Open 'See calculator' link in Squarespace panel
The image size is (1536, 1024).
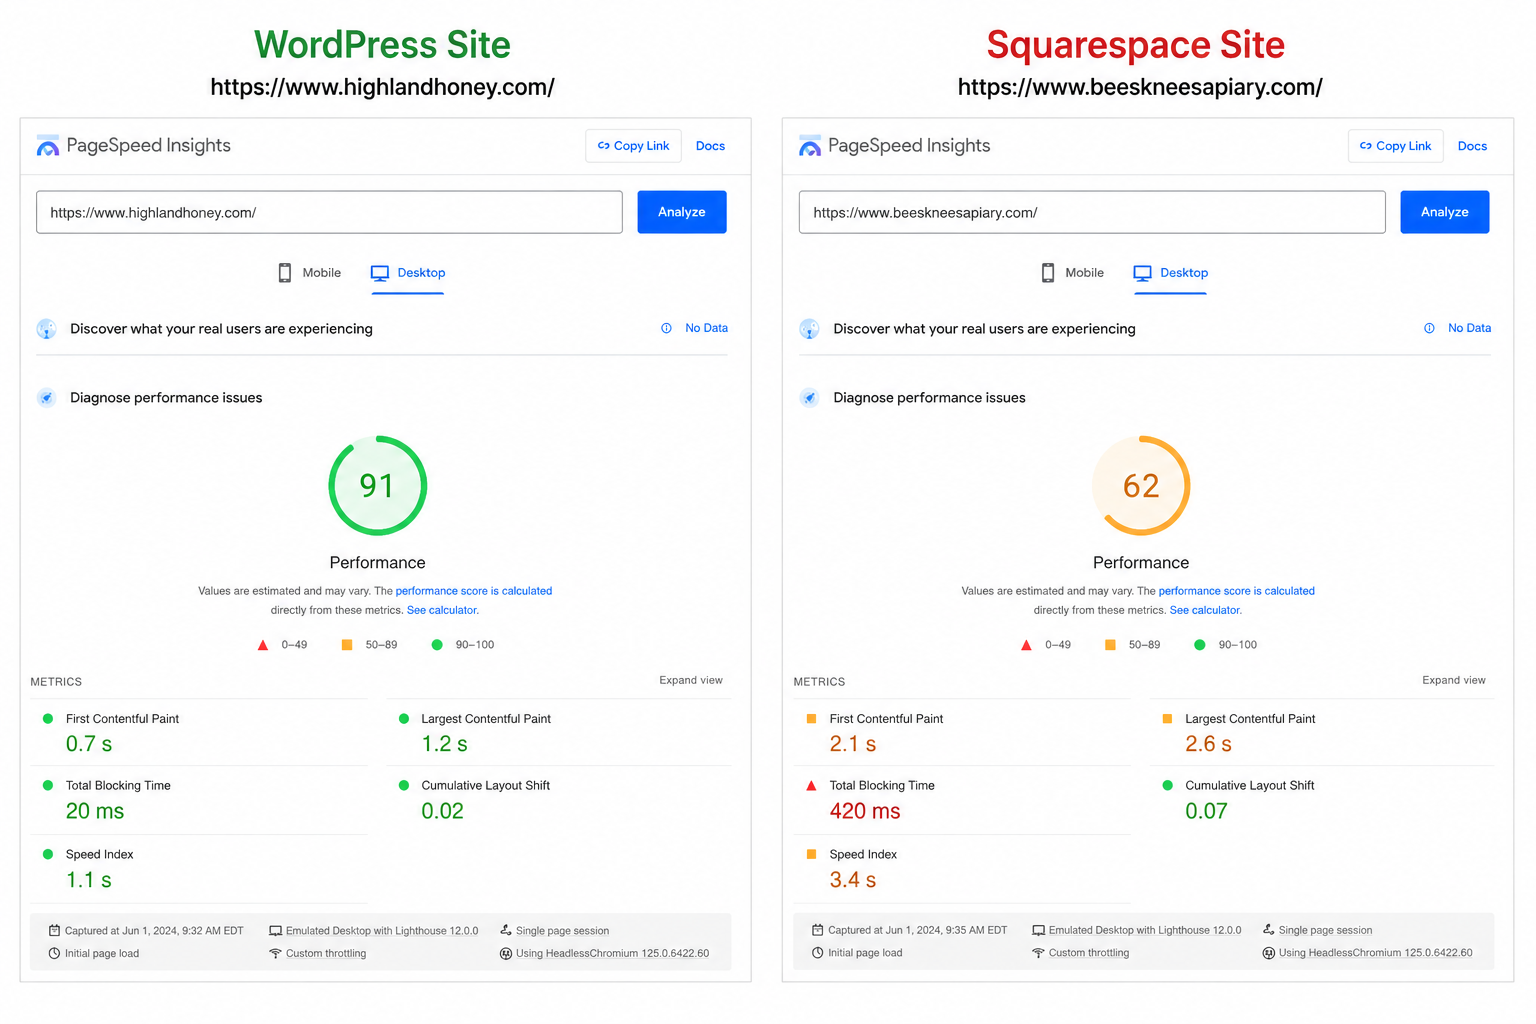(1205, 610)
